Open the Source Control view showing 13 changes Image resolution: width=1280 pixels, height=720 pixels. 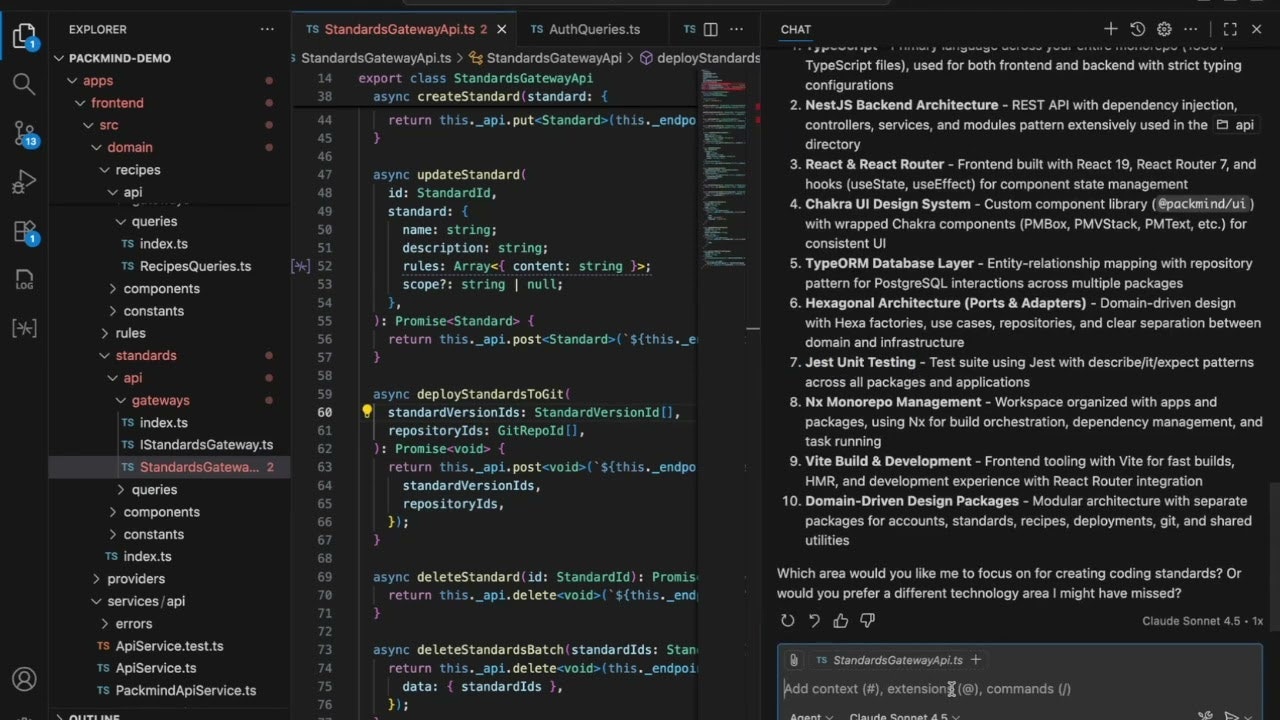pos(24,135)
